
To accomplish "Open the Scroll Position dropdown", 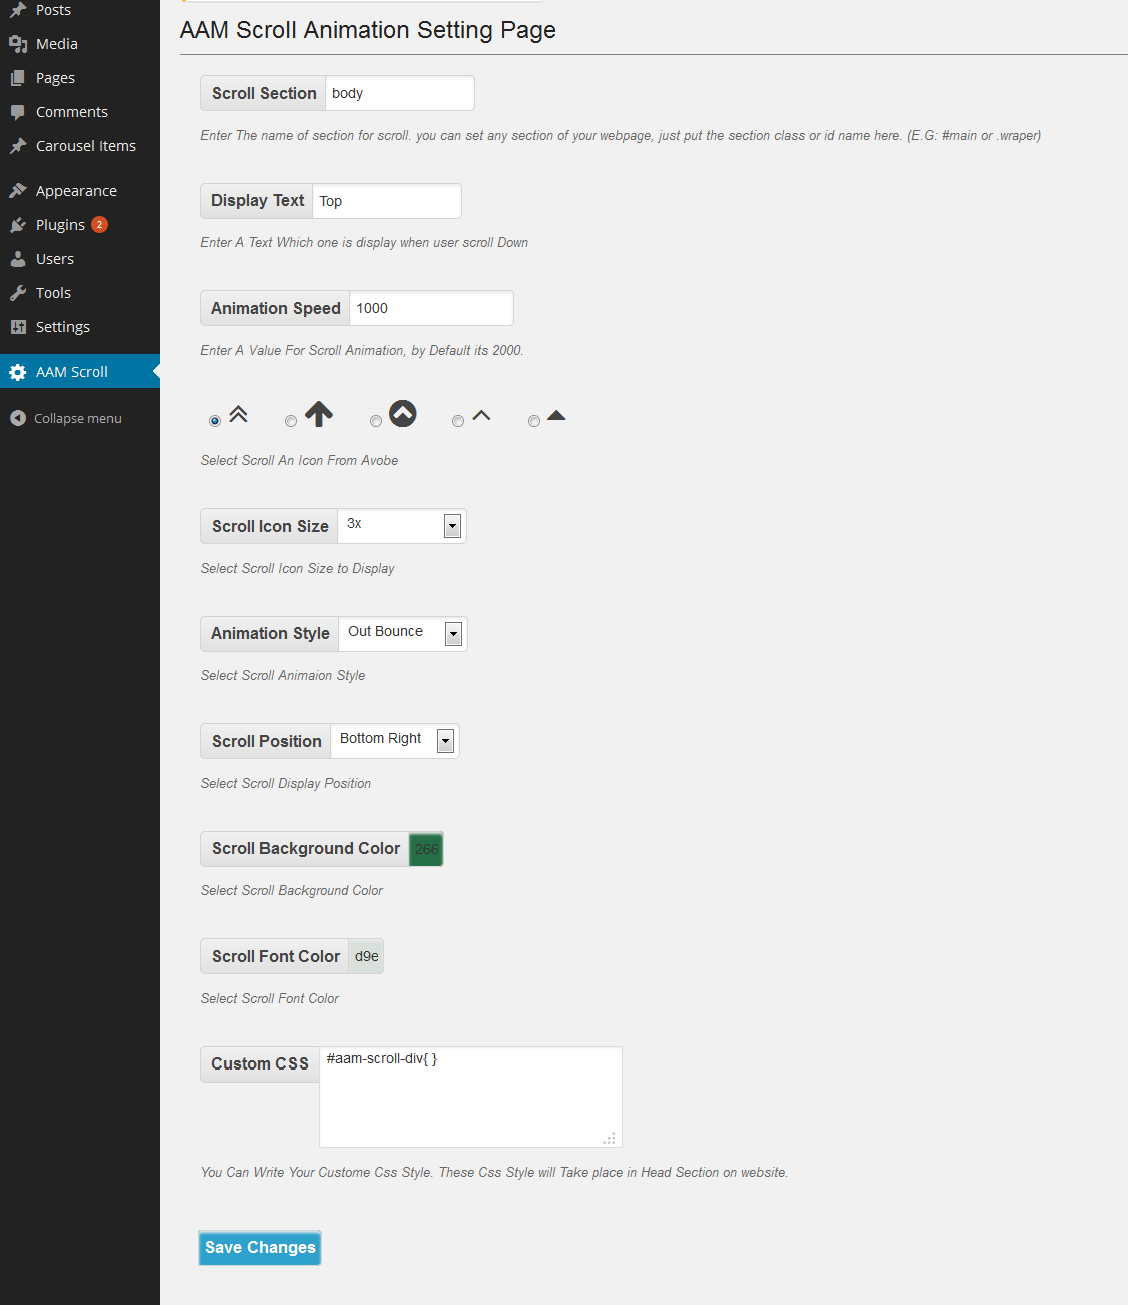I will pos(395,741).
